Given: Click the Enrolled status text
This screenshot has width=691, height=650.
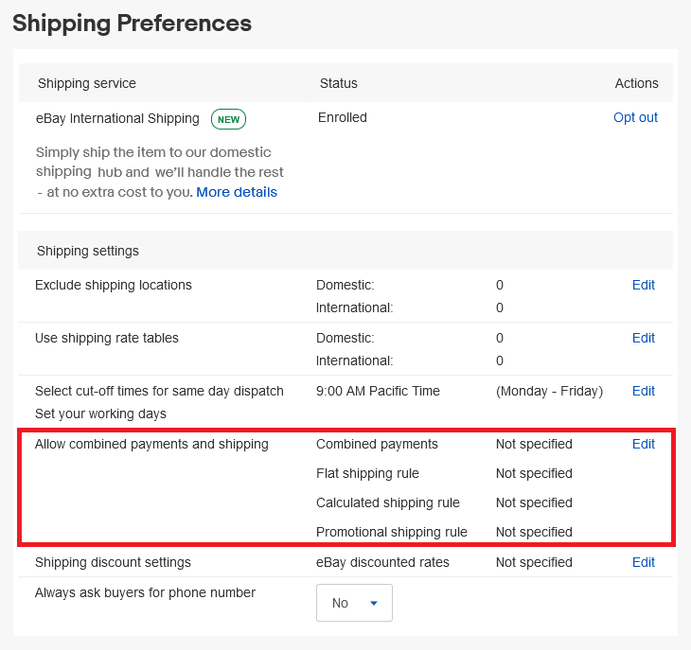Looking at the screenshot, I should [342, 118].
